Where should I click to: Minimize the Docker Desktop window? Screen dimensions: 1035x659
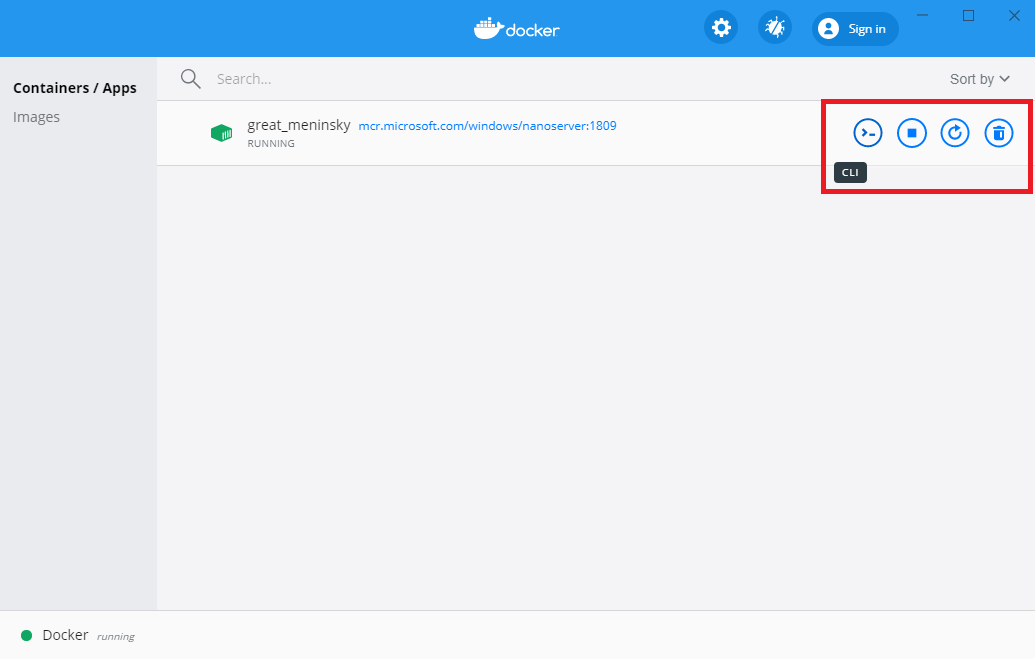tap(921, 15)
